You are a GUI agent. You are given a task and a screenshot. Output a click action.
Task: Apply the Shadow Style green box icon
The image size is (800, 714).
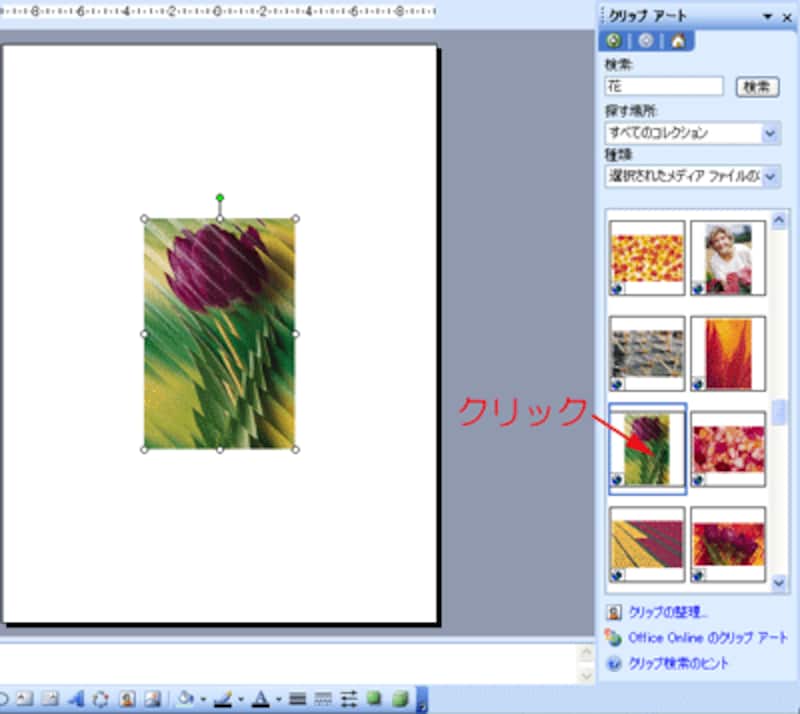(374, 699)
